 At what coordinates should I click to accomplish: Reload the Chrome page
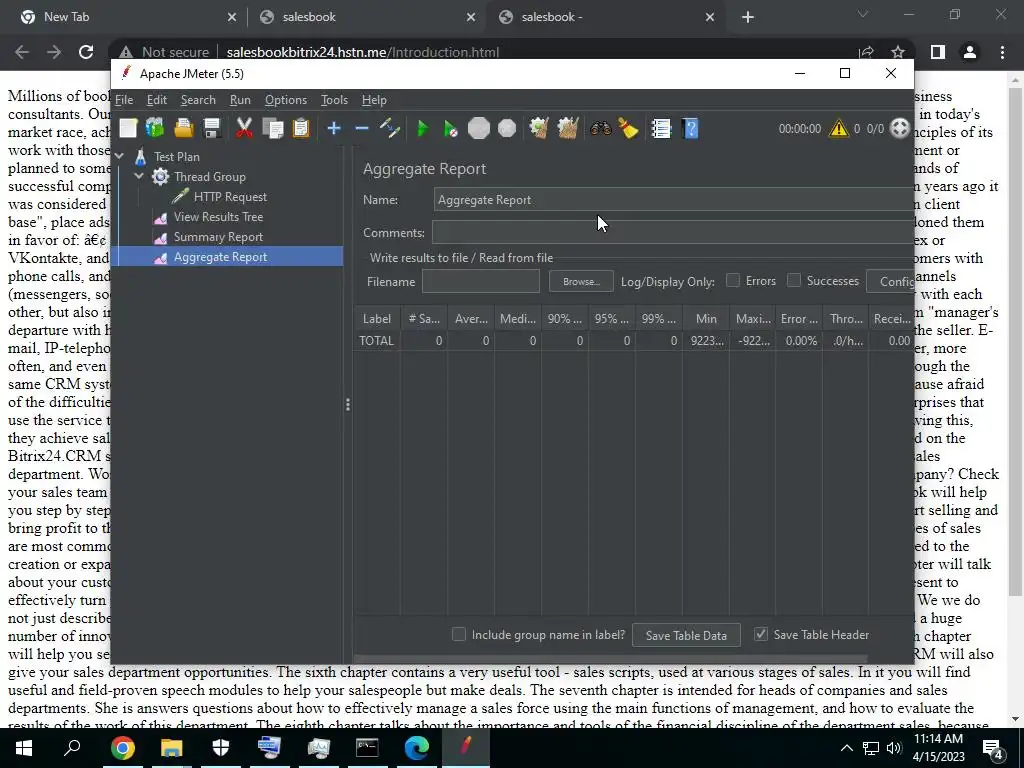(86, 52)
